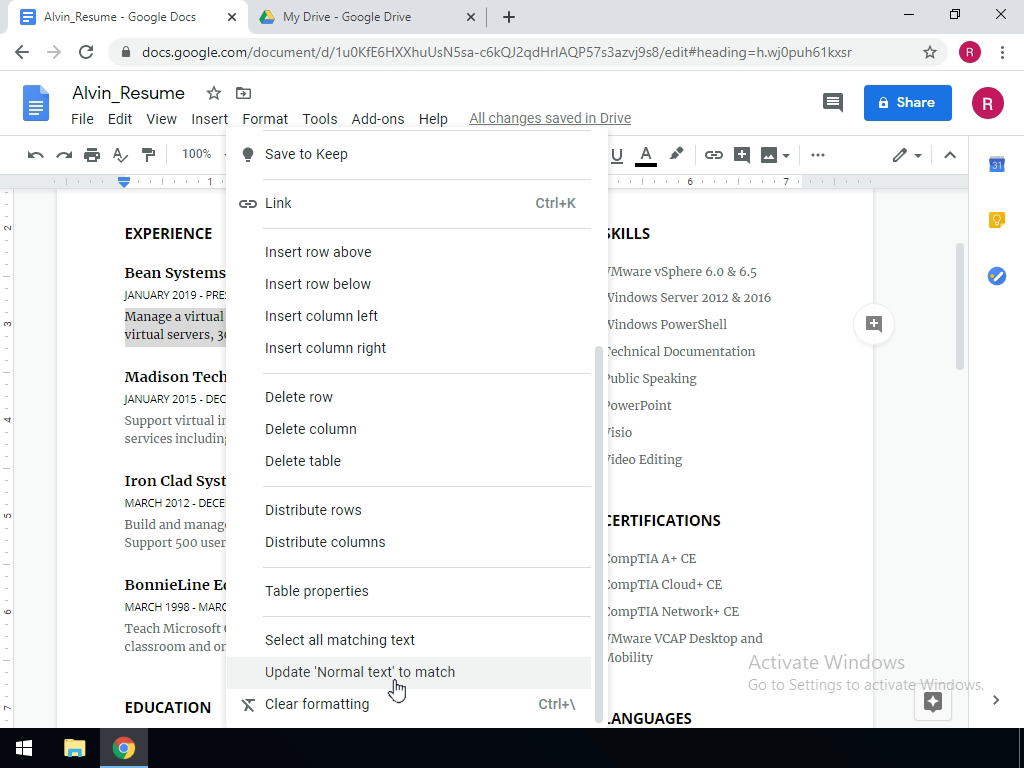Click the add comment toolbar icon
The height and width of the screenshot is (768, 1024).
742,155
